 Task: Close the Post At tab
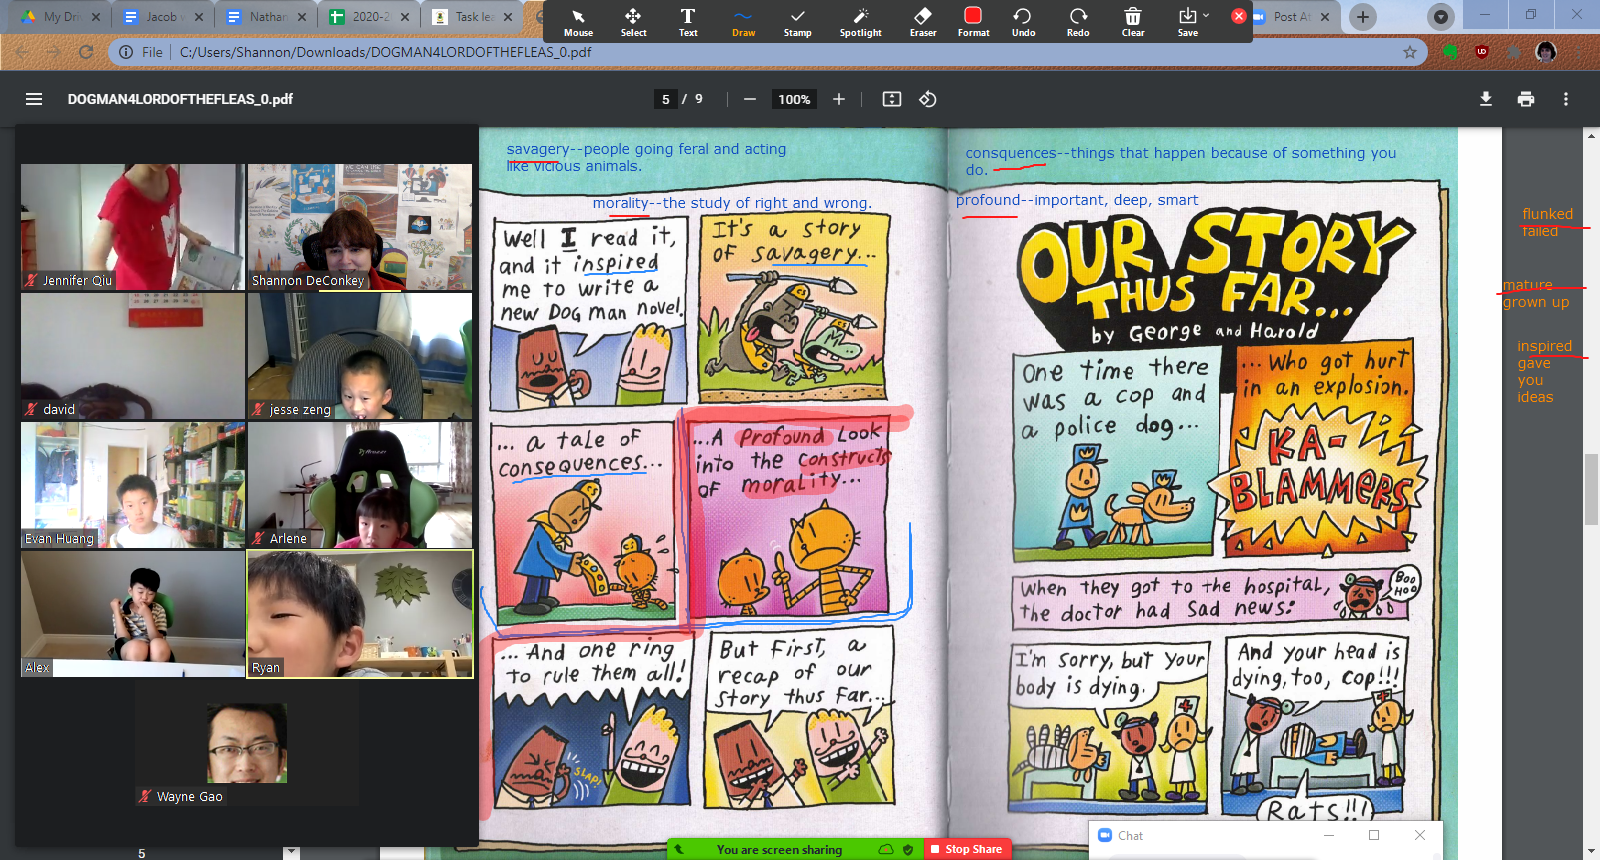coord(1325,17)
